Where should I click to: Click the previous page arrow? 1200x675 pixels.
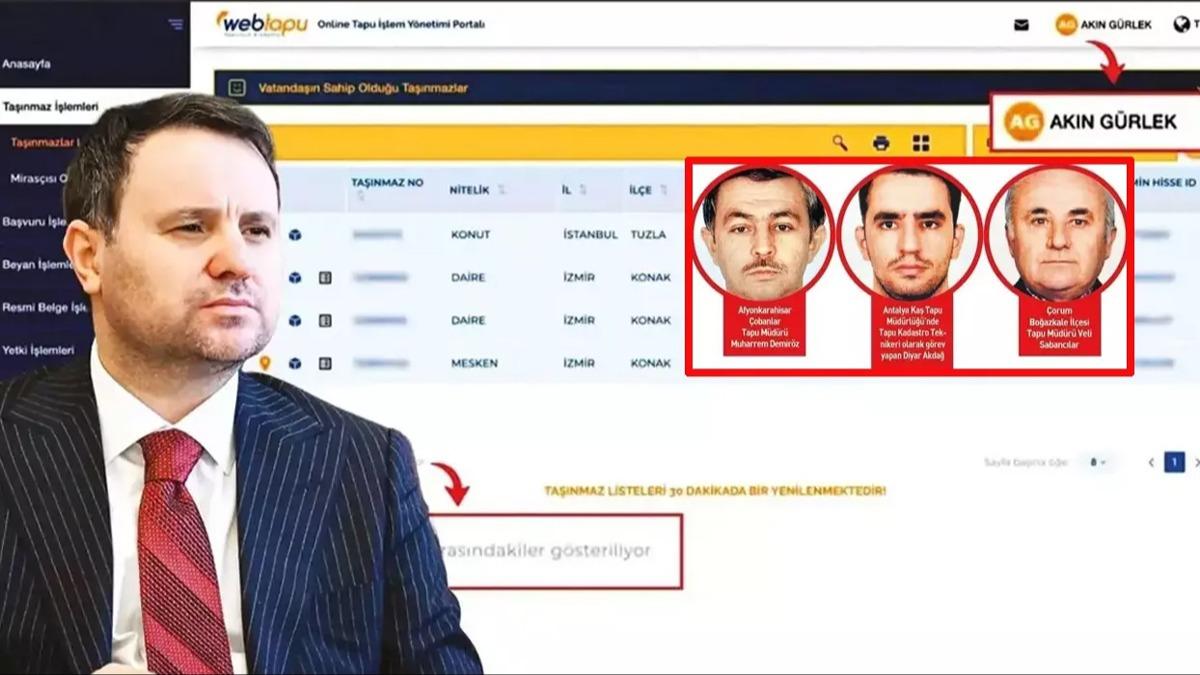click(x=1151, y=462)
